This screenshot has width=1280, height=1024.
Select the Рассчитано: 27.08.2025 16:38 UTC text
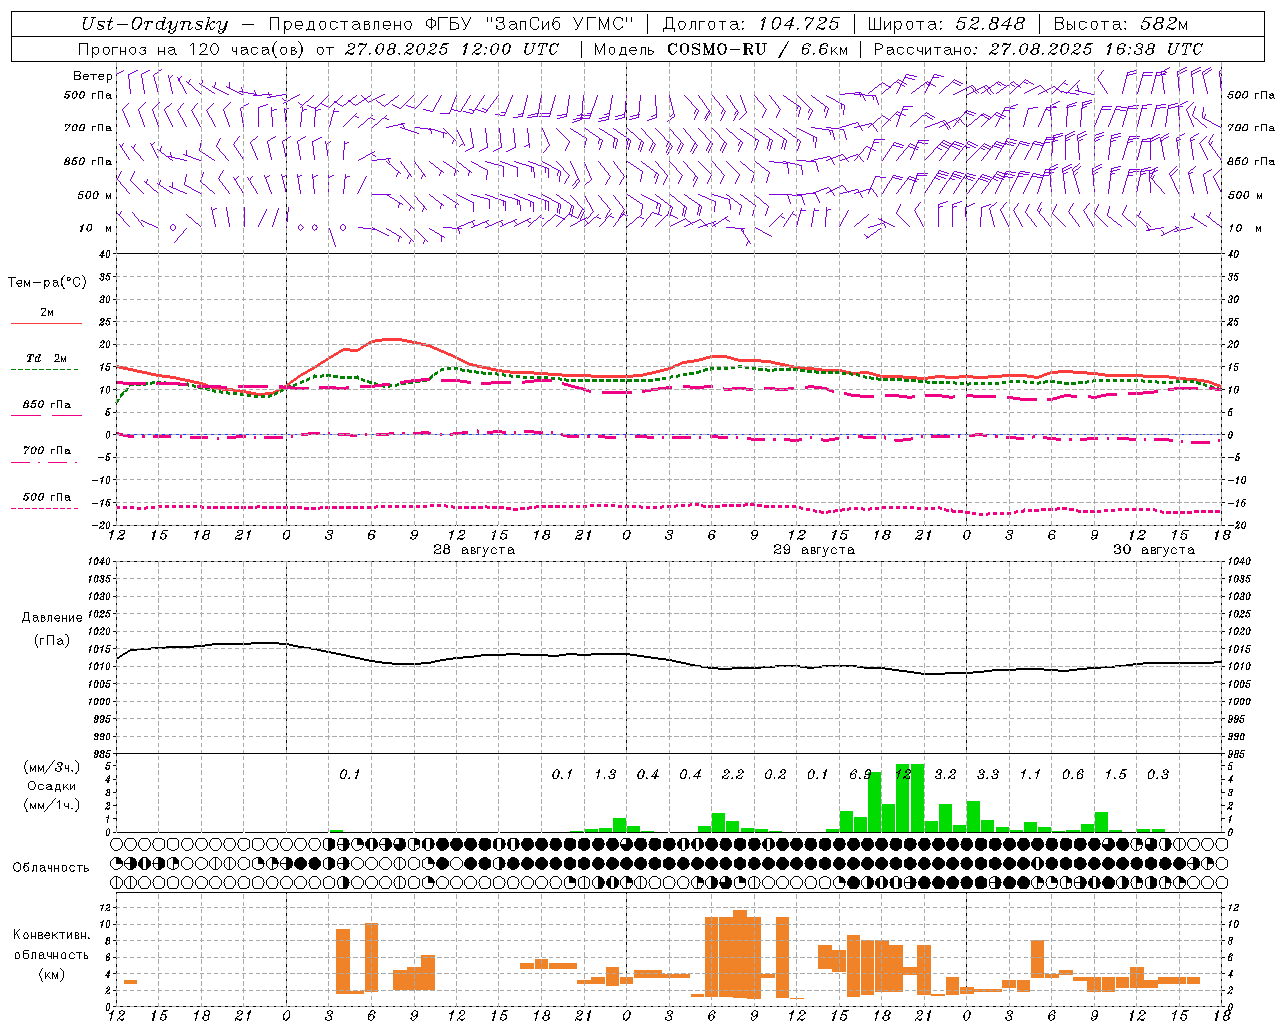pos(1038,49)
